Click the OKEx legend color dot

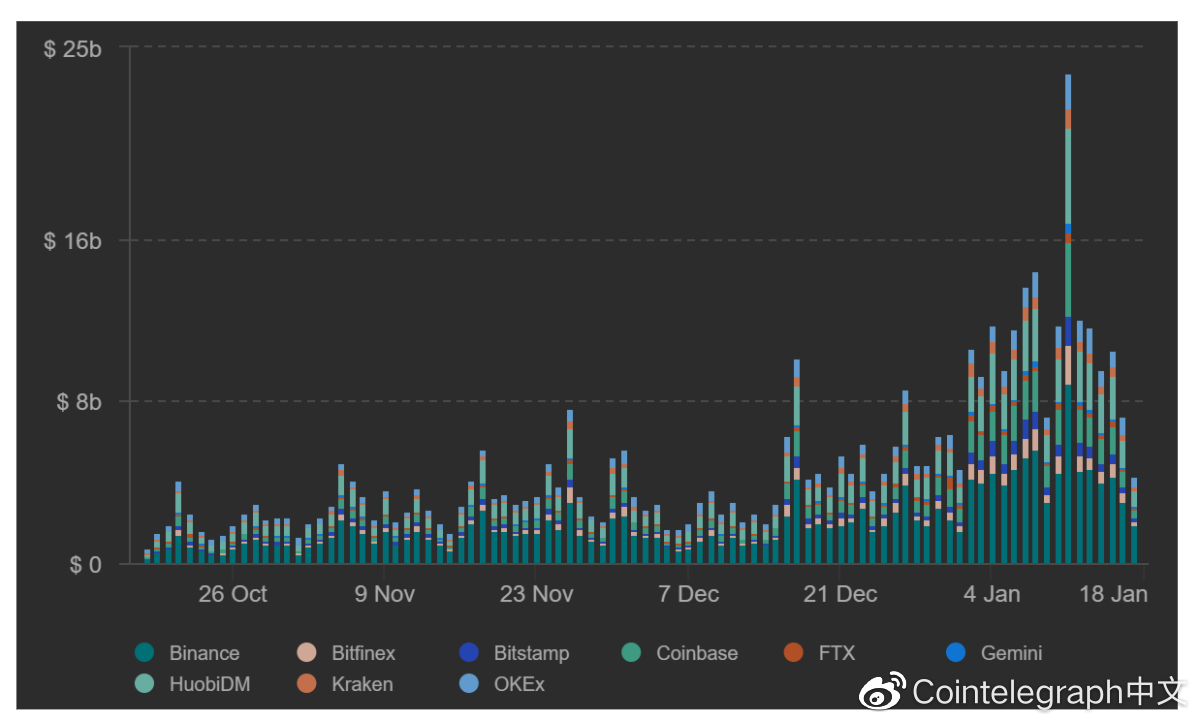469,683
